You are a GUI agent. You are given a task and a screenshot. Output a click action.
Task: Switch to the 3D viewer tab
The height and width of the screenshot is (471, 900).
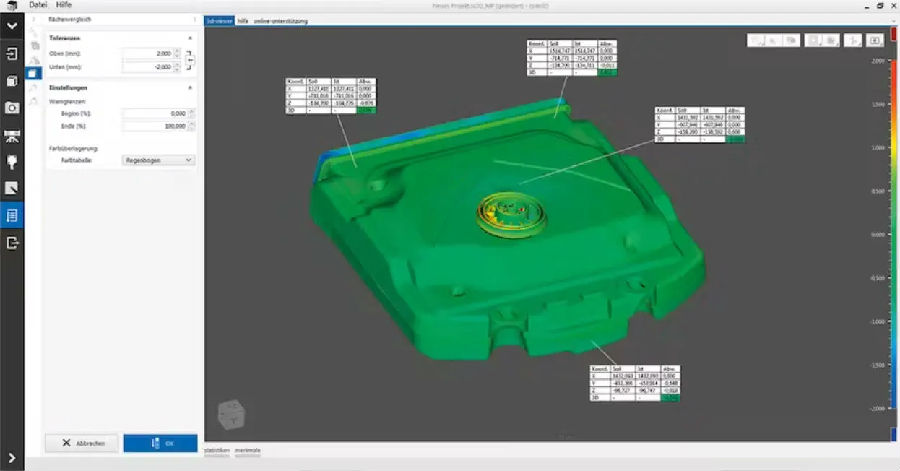tap(219, 21)
